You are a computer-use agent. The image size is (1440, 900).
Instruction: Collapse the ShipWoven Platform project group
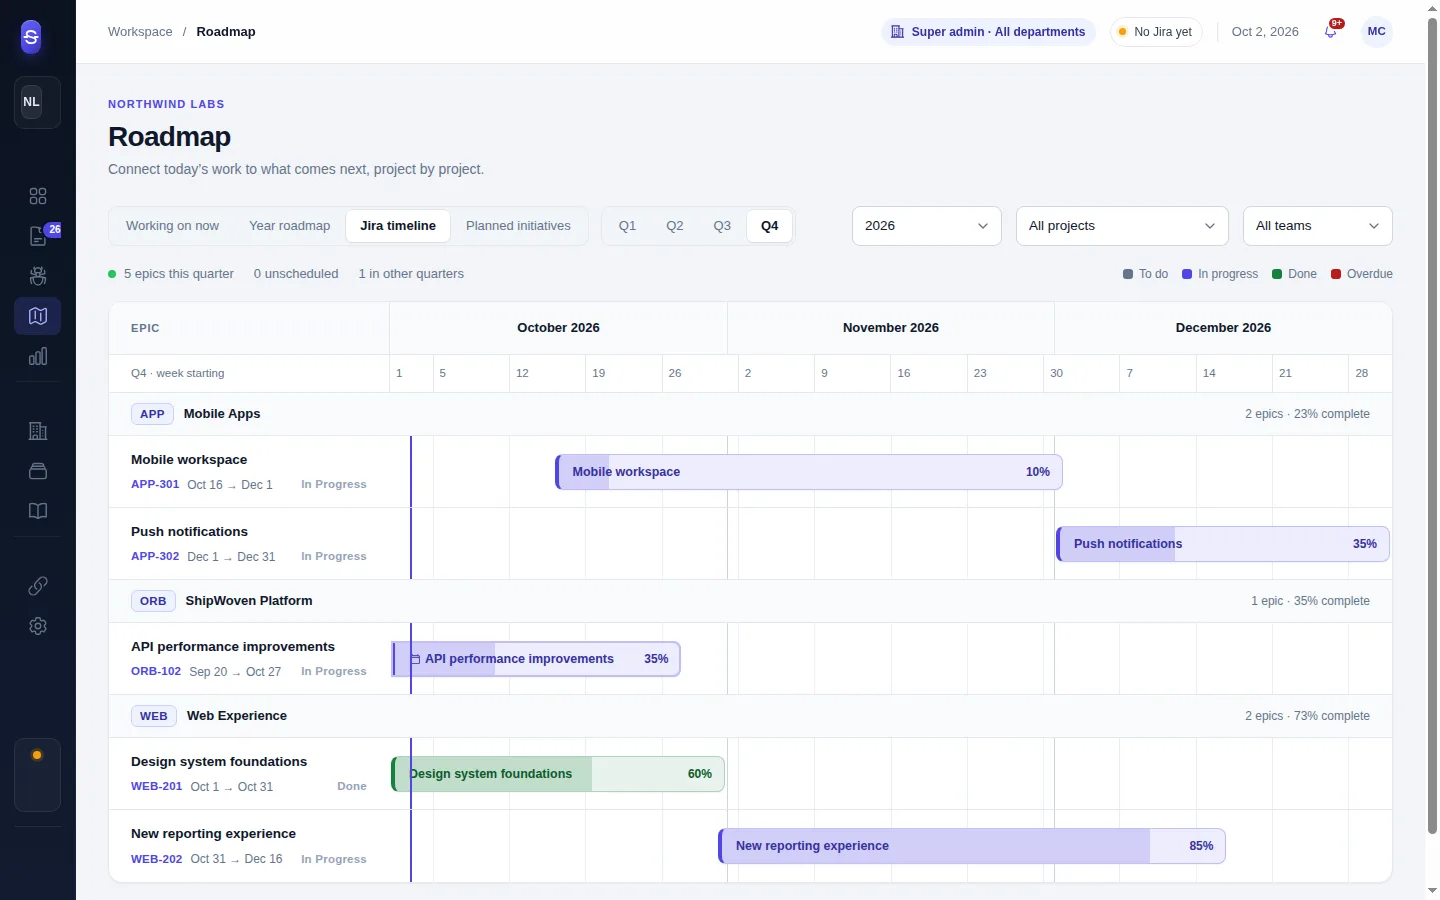coord(750,601)
